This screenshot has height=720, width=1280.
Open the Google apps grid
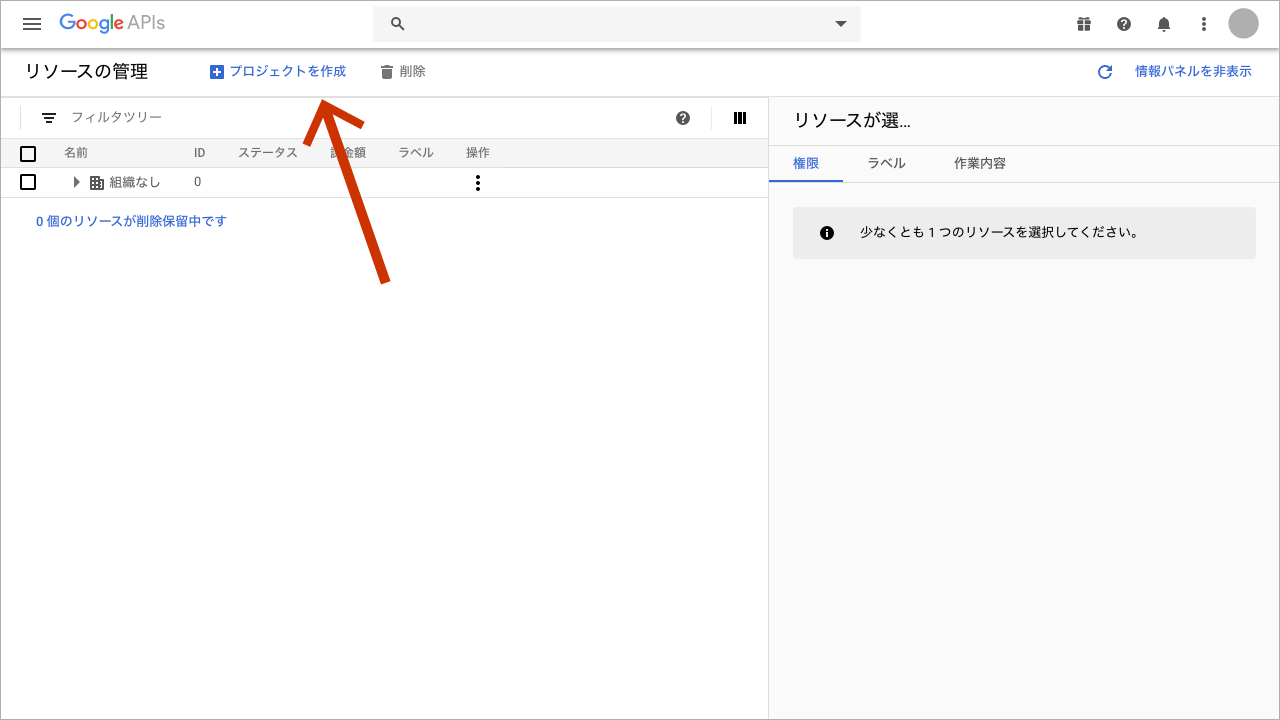tap(1084, 24)
